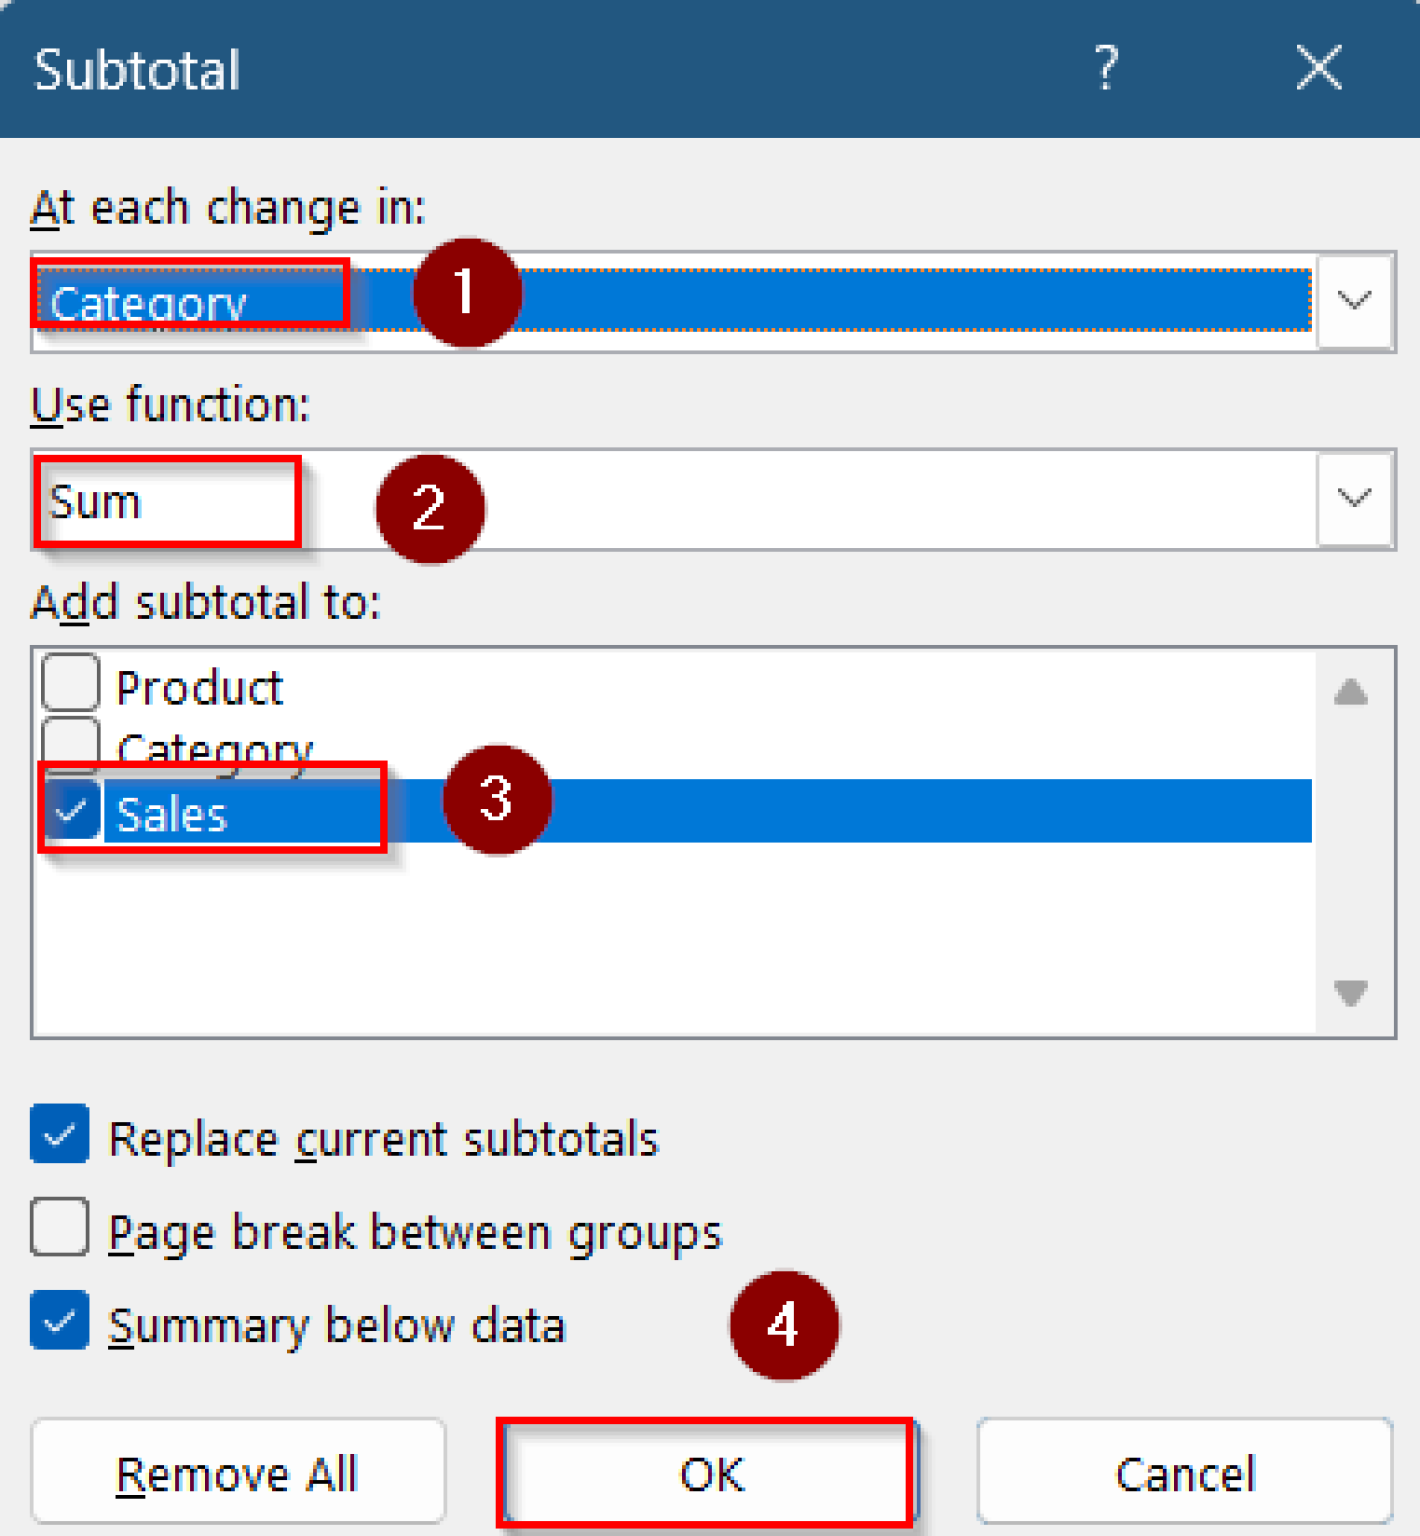Check the Product subtotal checkbox
Viewport: 1420px width, 1536px height.
pos(70,683)
